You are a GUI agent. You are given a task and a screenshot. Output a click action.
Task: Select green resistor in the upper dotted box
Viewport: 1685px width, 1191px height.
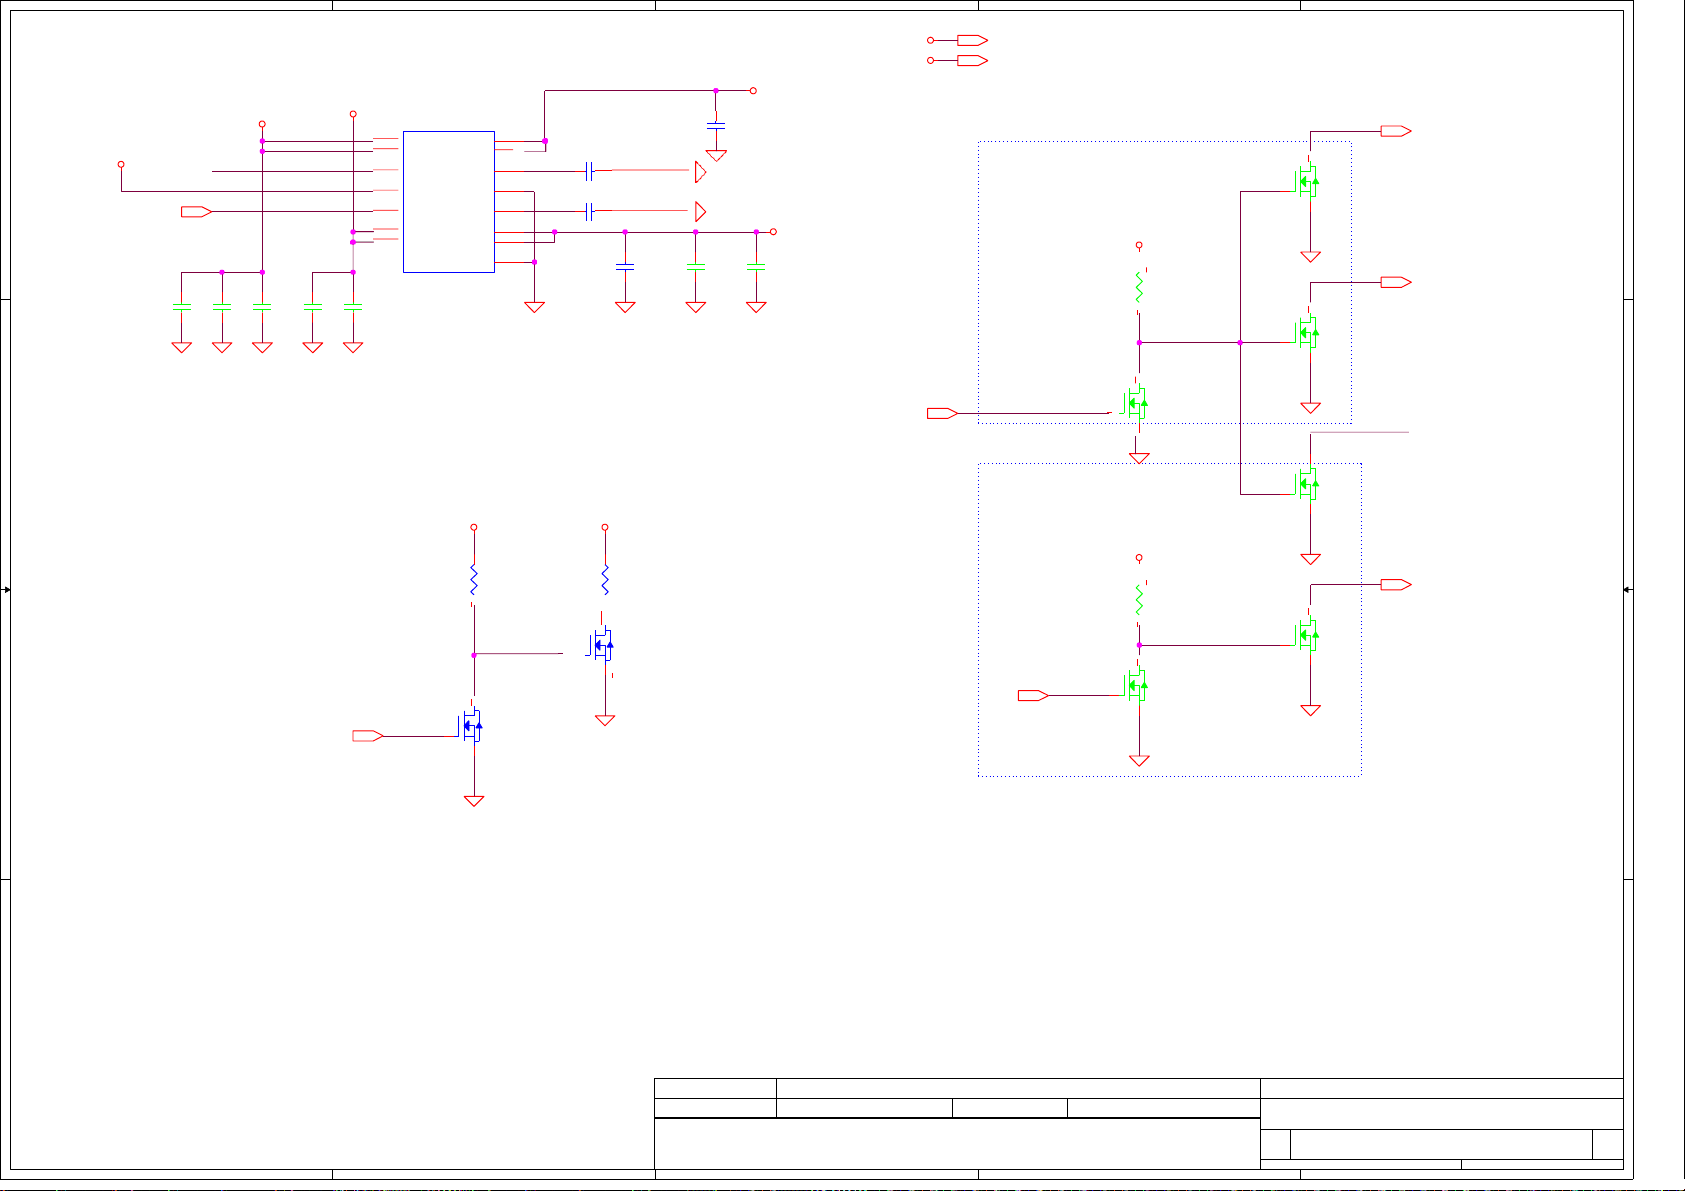click(x=1139, y=288)
